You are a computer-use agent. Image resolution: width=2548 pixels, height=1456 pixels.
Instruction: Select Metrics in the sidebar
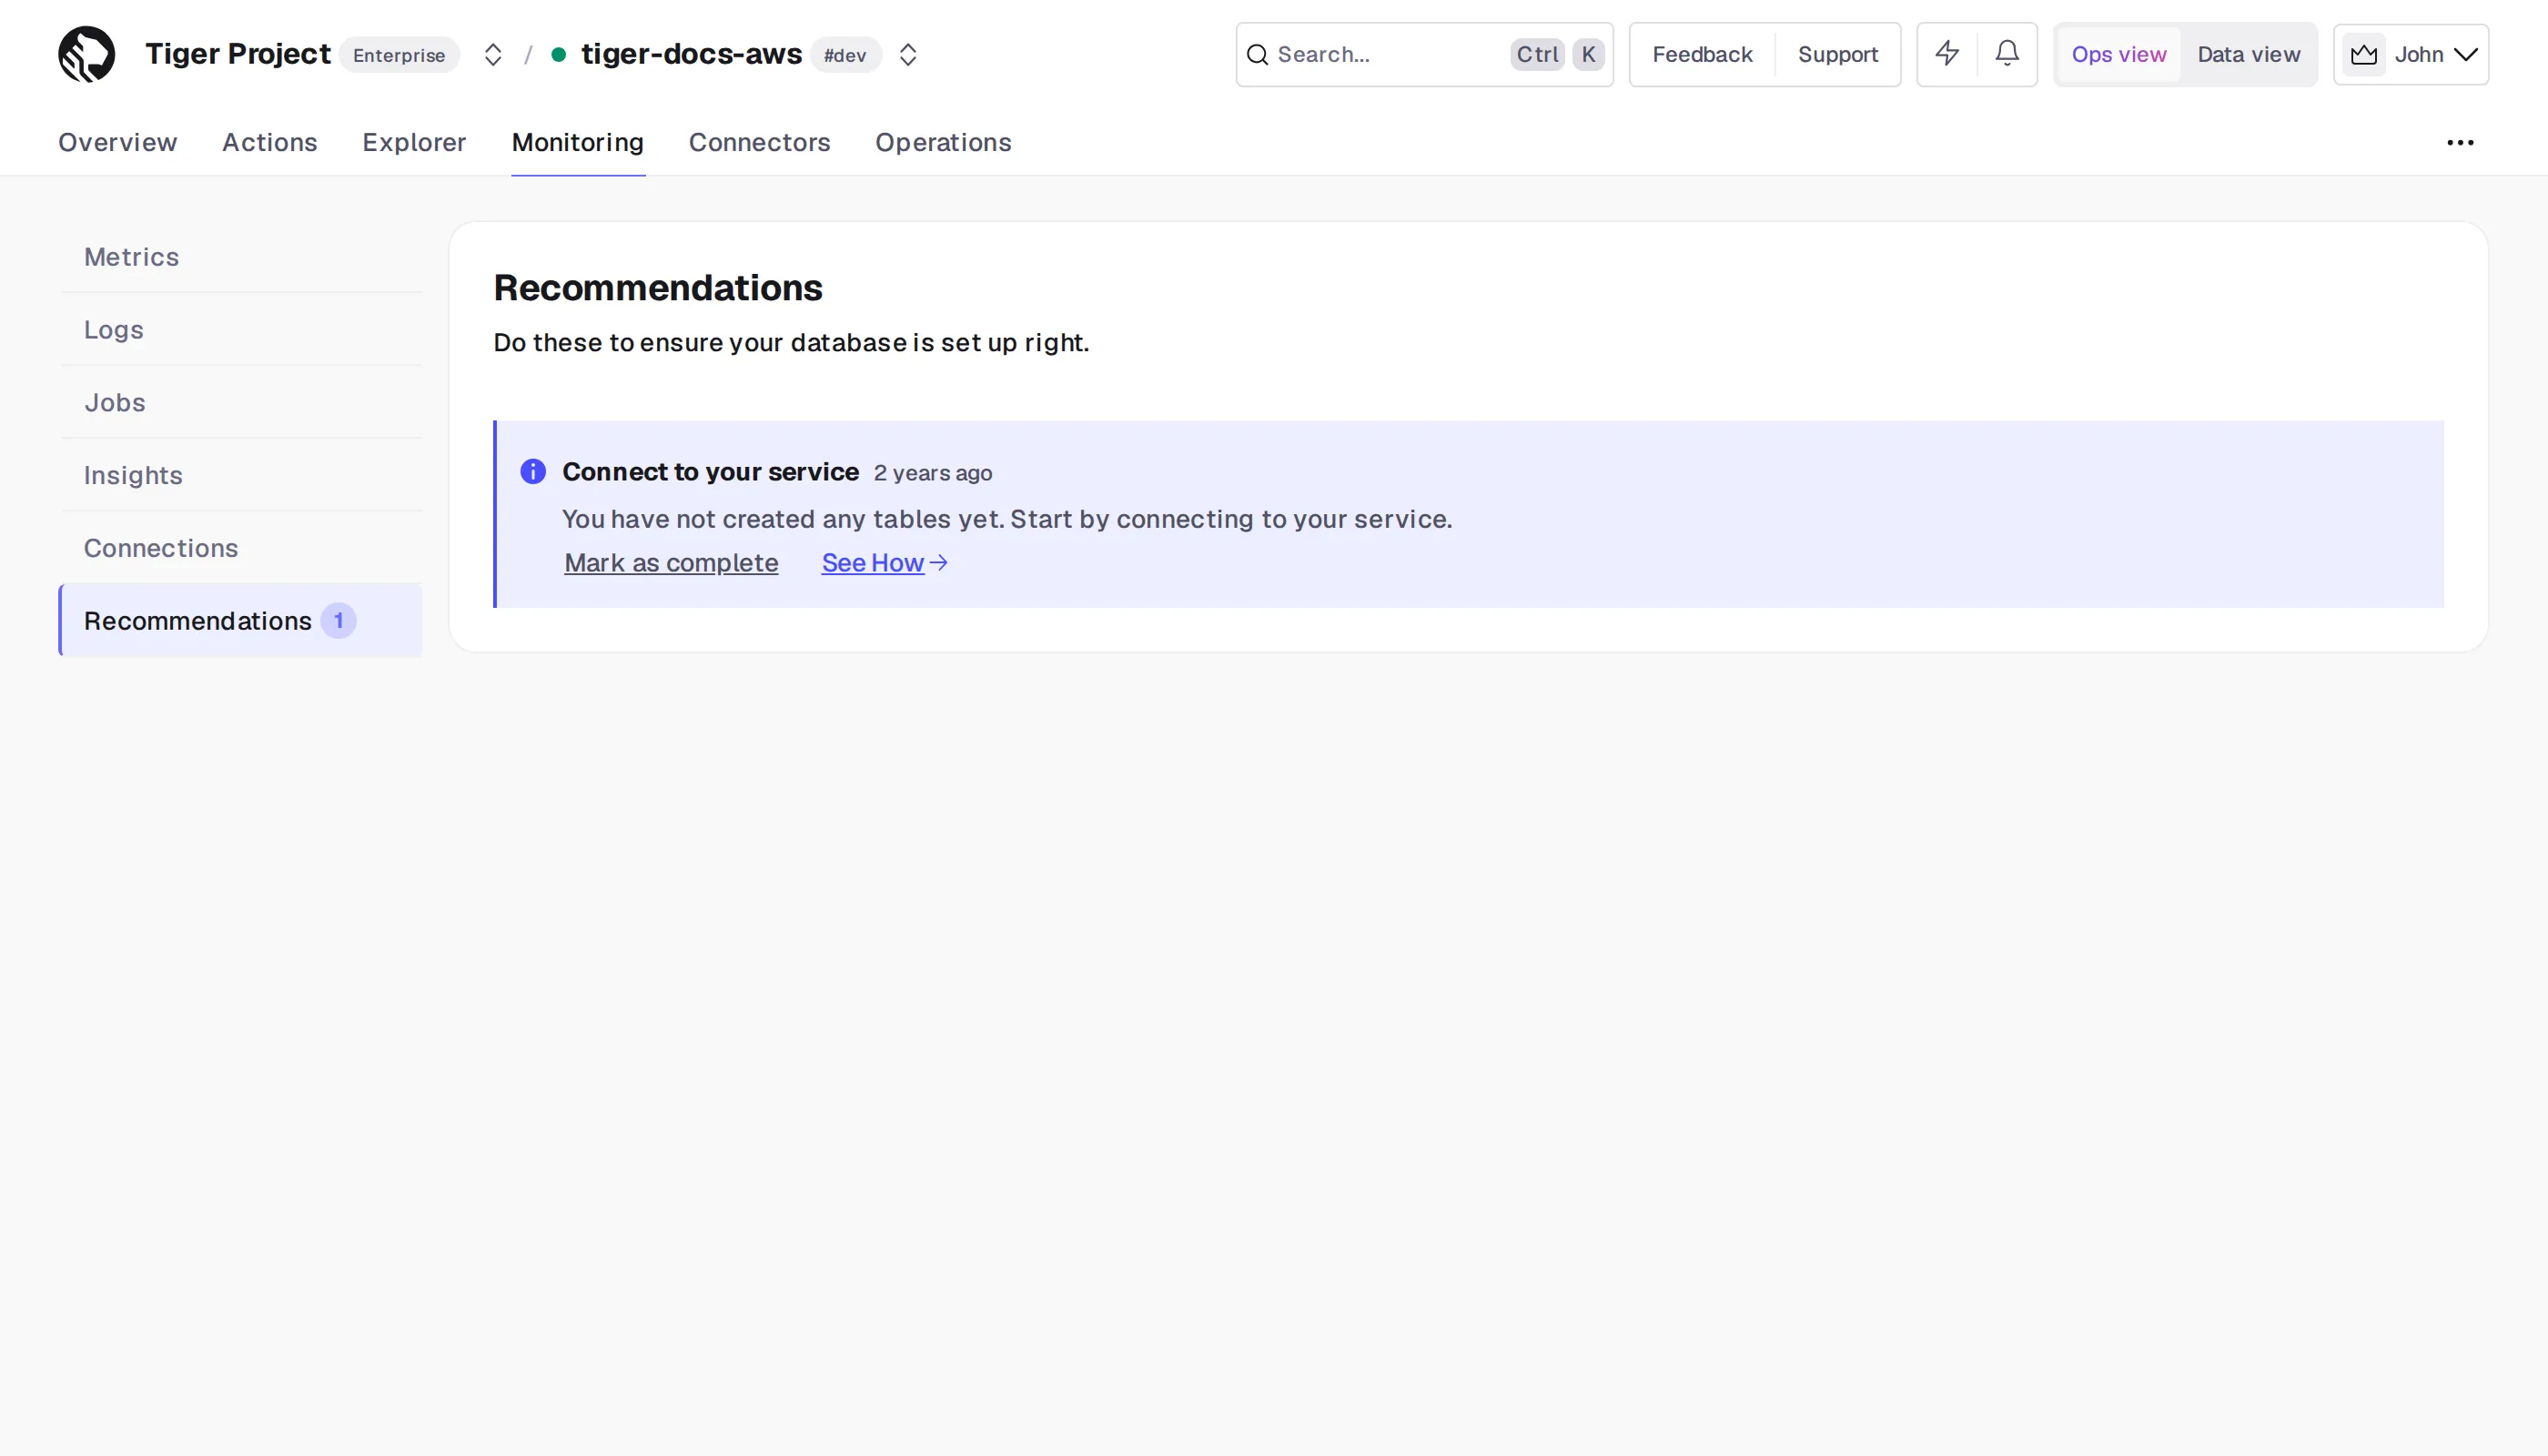coord(241,257)
